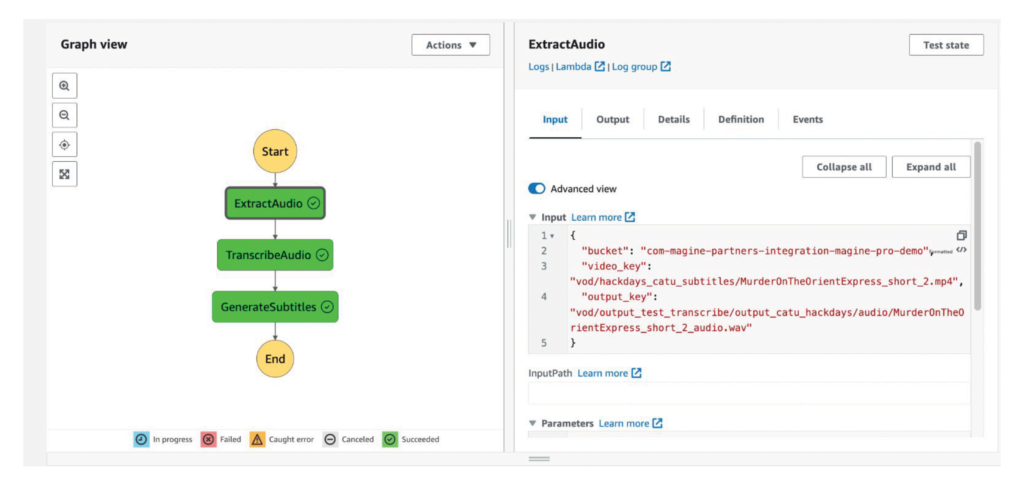Click the code format icon beside the JSON
This screenshot has height=485, width=1024.
pyautogui.click(x=961, y=250)
